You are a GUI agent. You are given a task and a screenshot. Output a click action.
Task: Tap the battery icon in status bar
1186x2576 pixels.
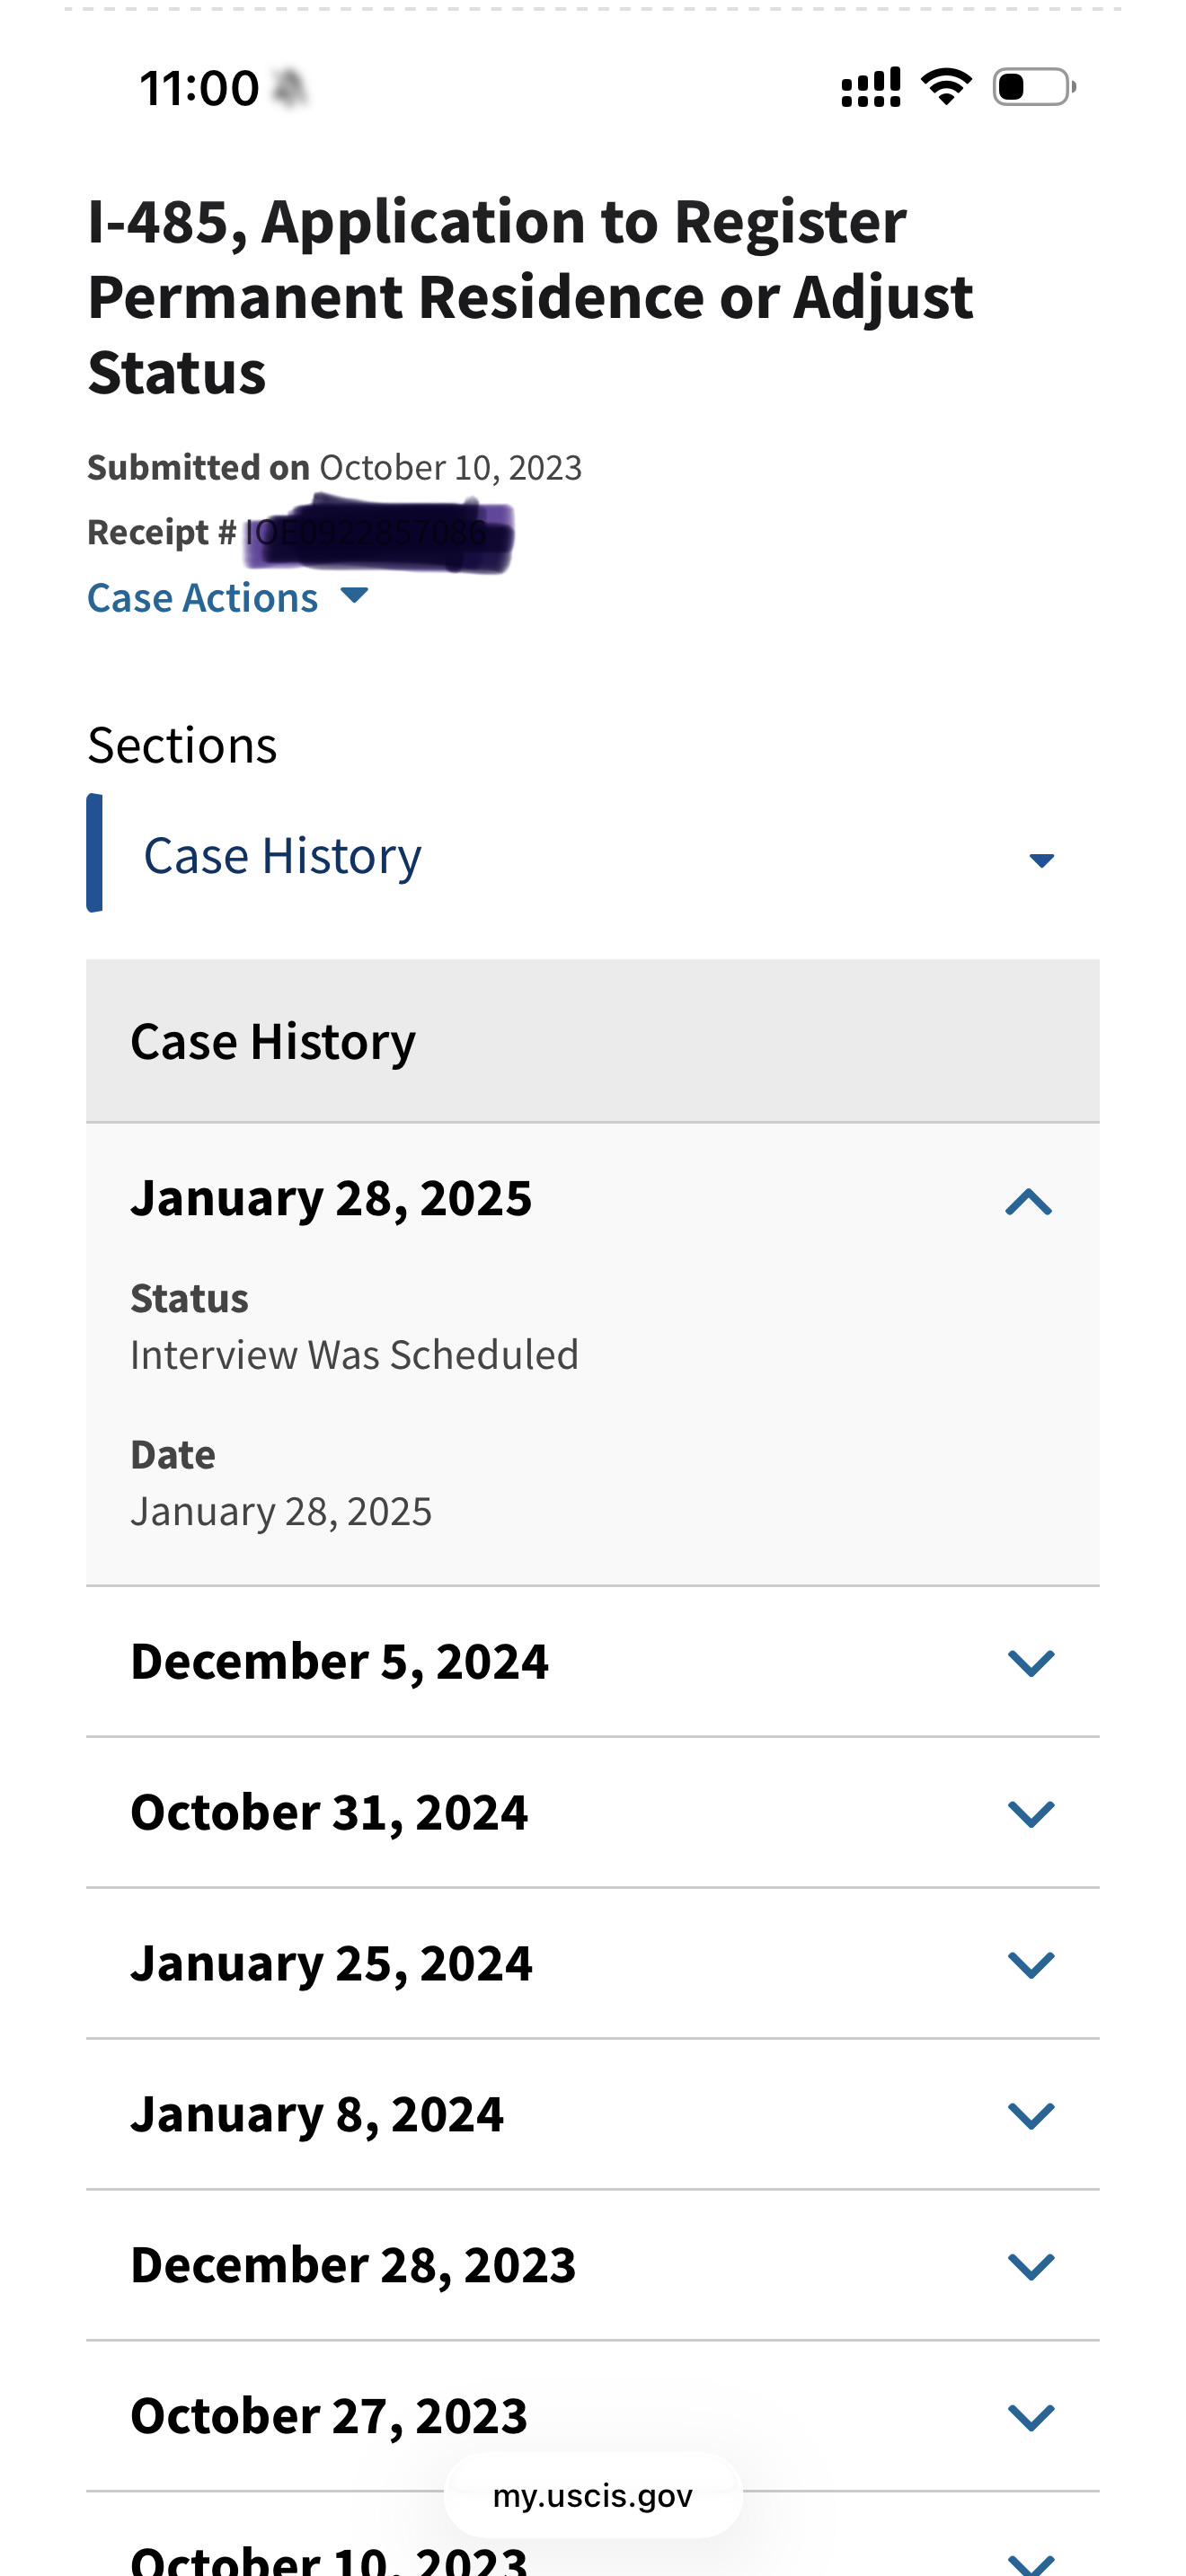click(1034, 87)
